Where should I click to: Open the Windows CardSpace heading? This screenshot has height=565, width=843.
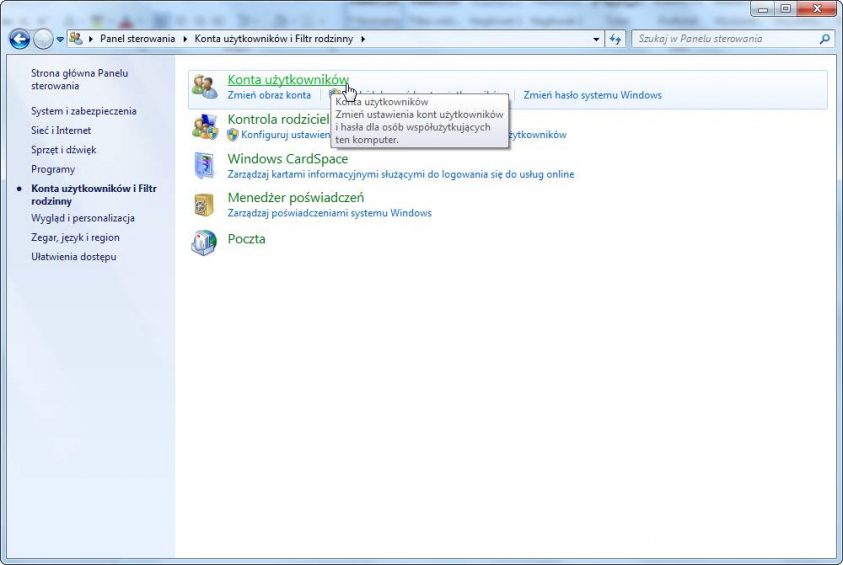click(x=288, y=159)
